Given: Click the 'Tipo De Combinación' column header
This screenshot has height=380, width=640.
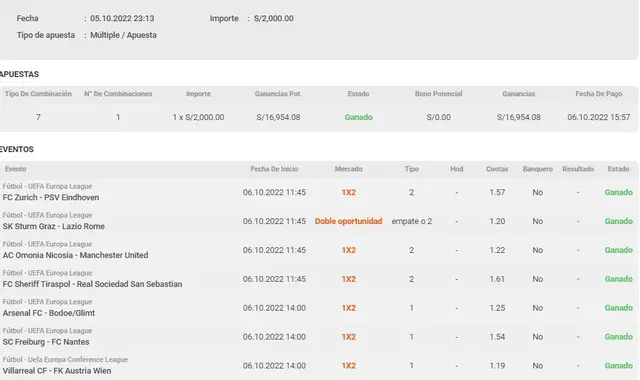Looking at the screenshot, I should click(38, 94).
